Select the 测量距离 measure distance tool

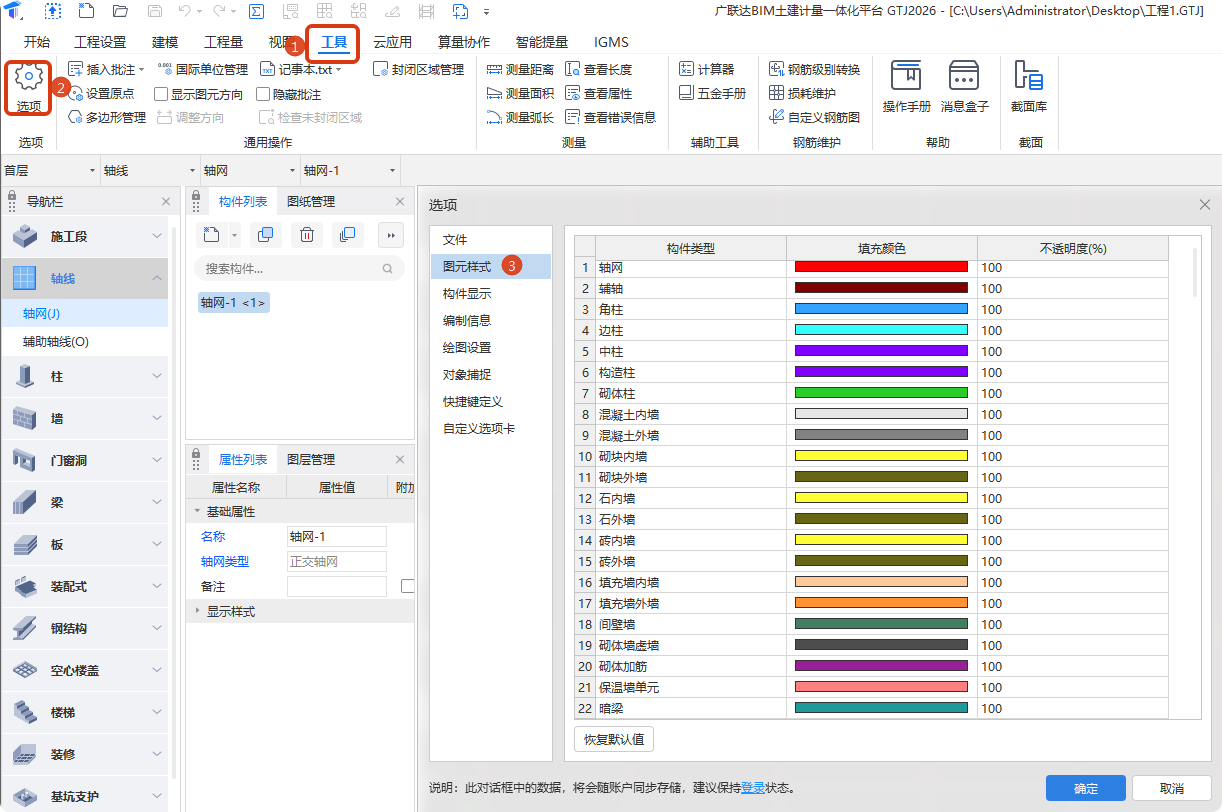(520, 69)
